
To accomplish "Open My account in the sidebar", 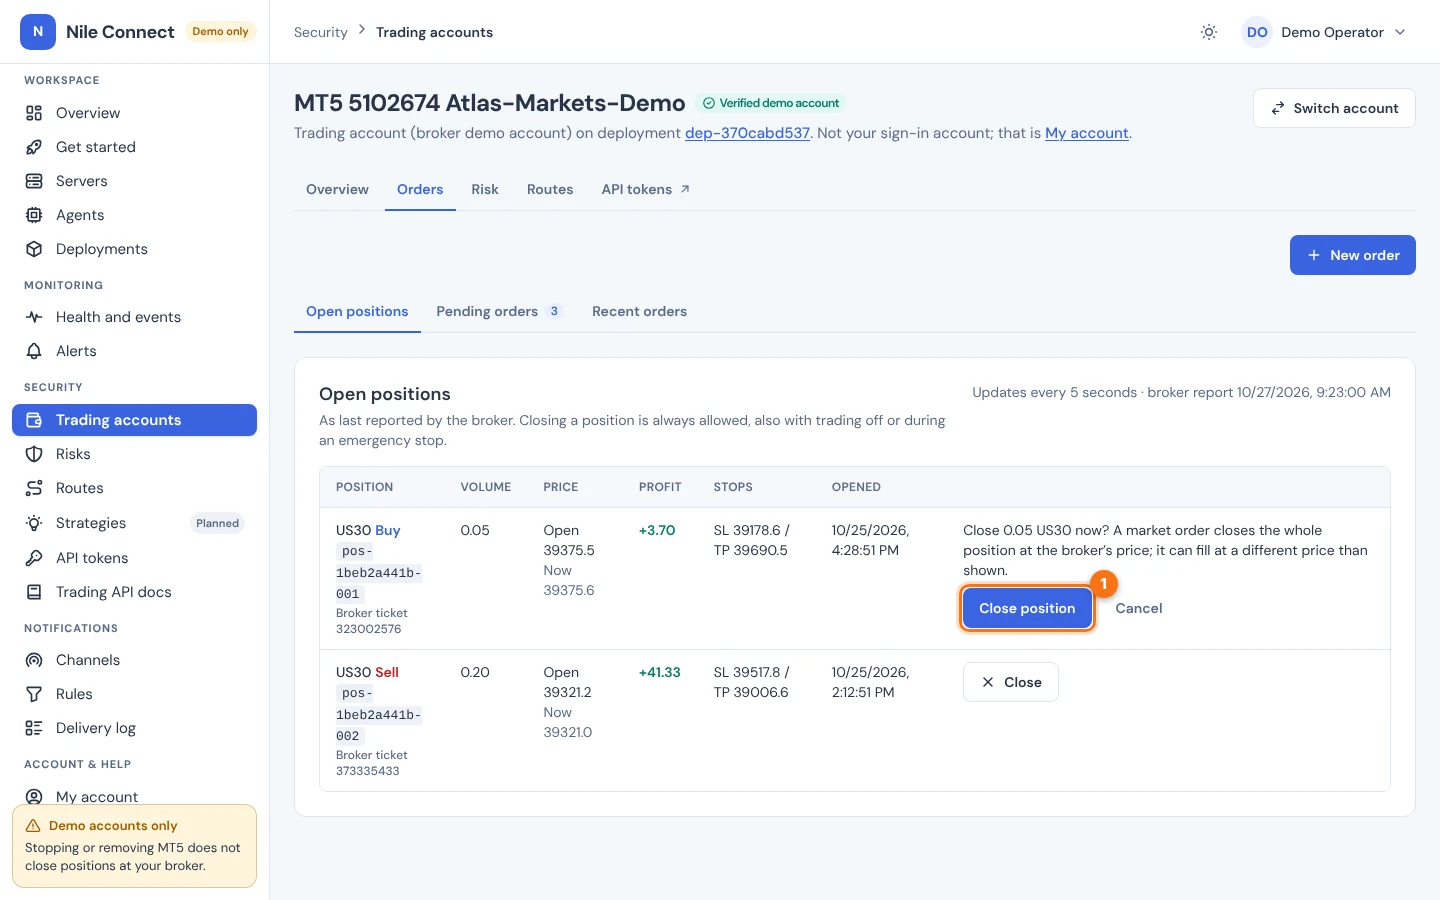I will (x=134, y=797).
